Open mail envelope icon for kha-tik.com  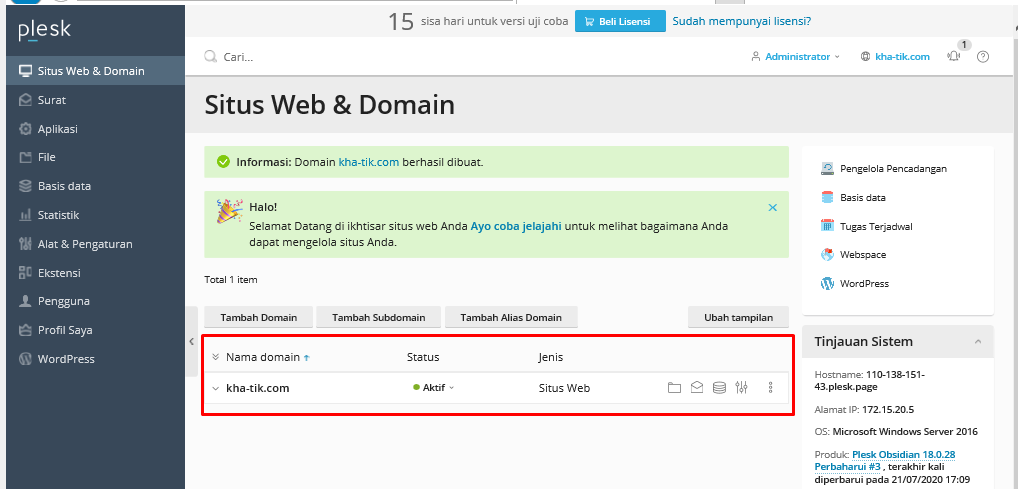(x=697, y=388)
